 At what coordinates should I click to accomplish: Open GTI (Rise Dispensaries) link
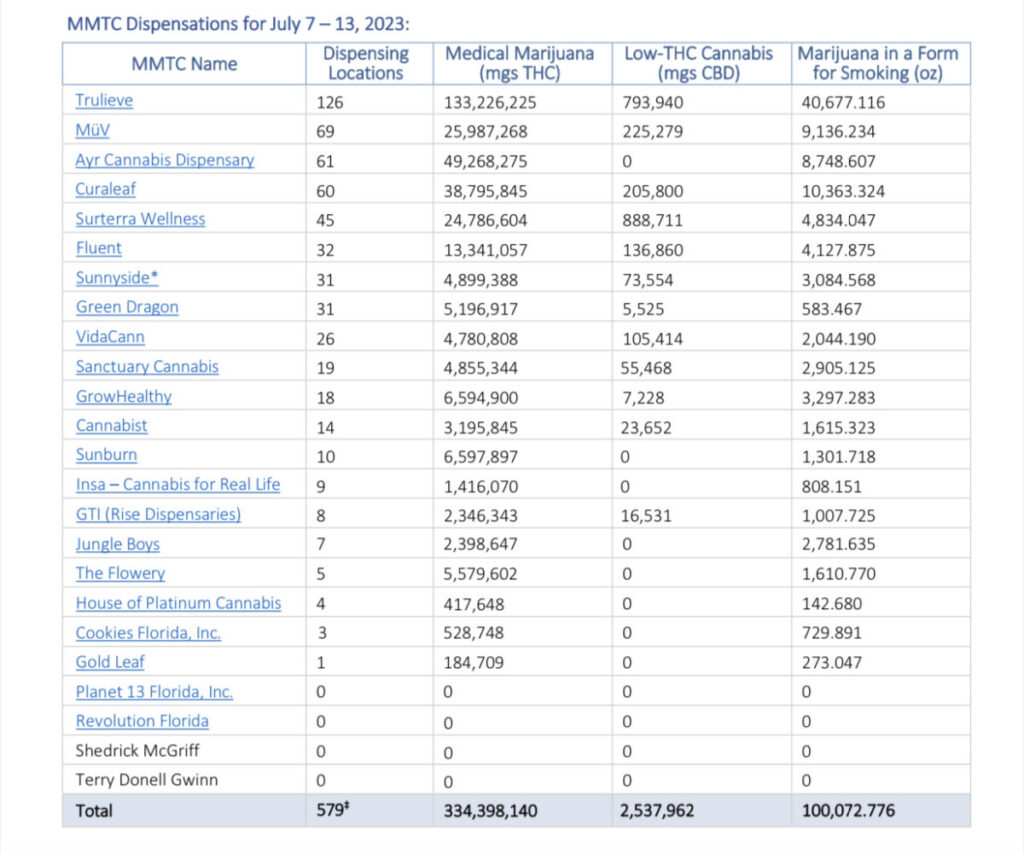(158, 514)
